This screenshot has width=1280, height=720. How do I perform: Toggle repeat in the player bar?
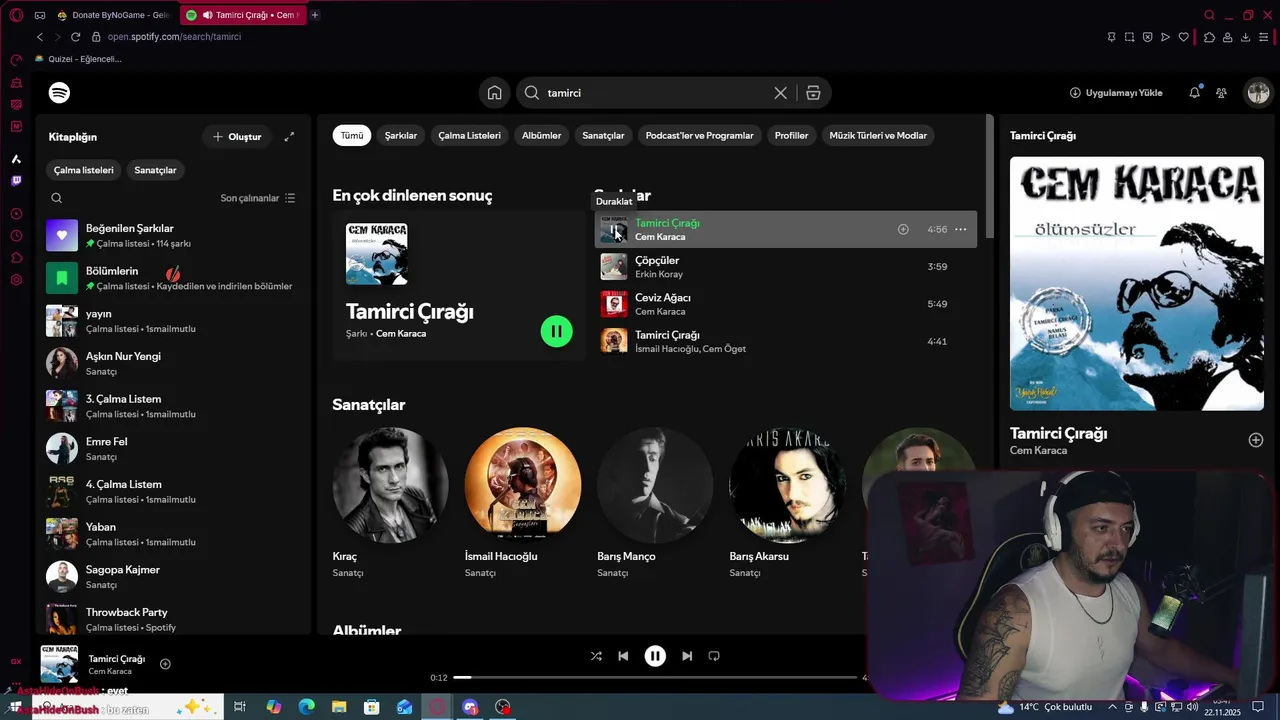[x=714, y=656]
